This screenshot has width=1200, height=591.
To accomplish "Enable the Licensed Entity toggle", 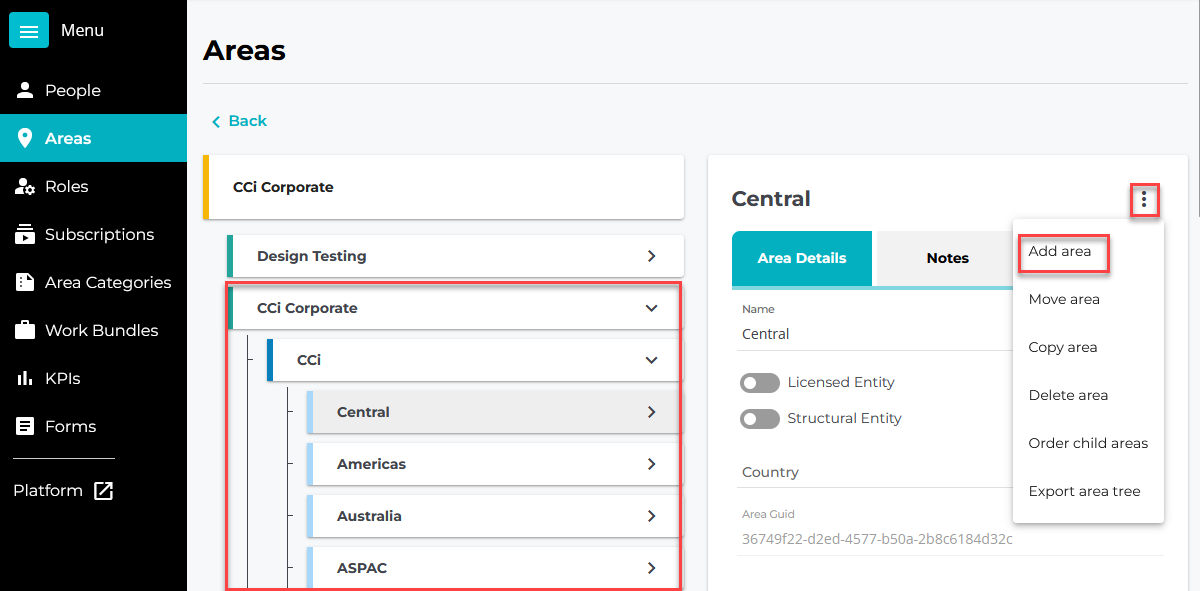I will [760, 383].
